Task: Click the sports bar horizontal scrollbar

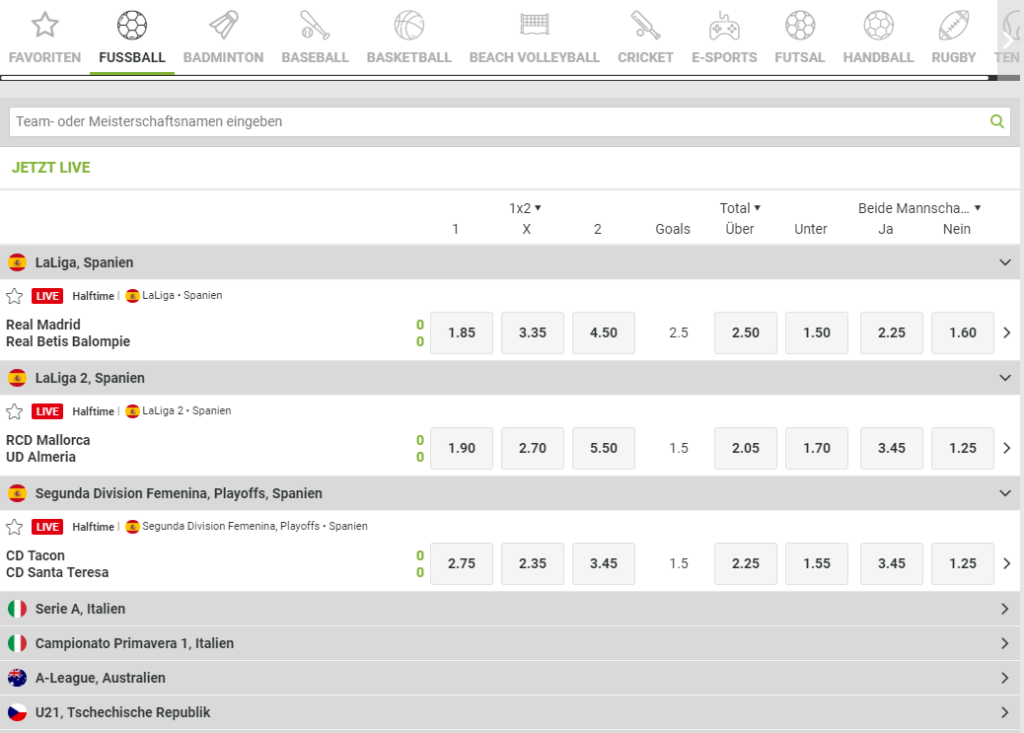Action: pyautogui.click(x=495, y=78)
